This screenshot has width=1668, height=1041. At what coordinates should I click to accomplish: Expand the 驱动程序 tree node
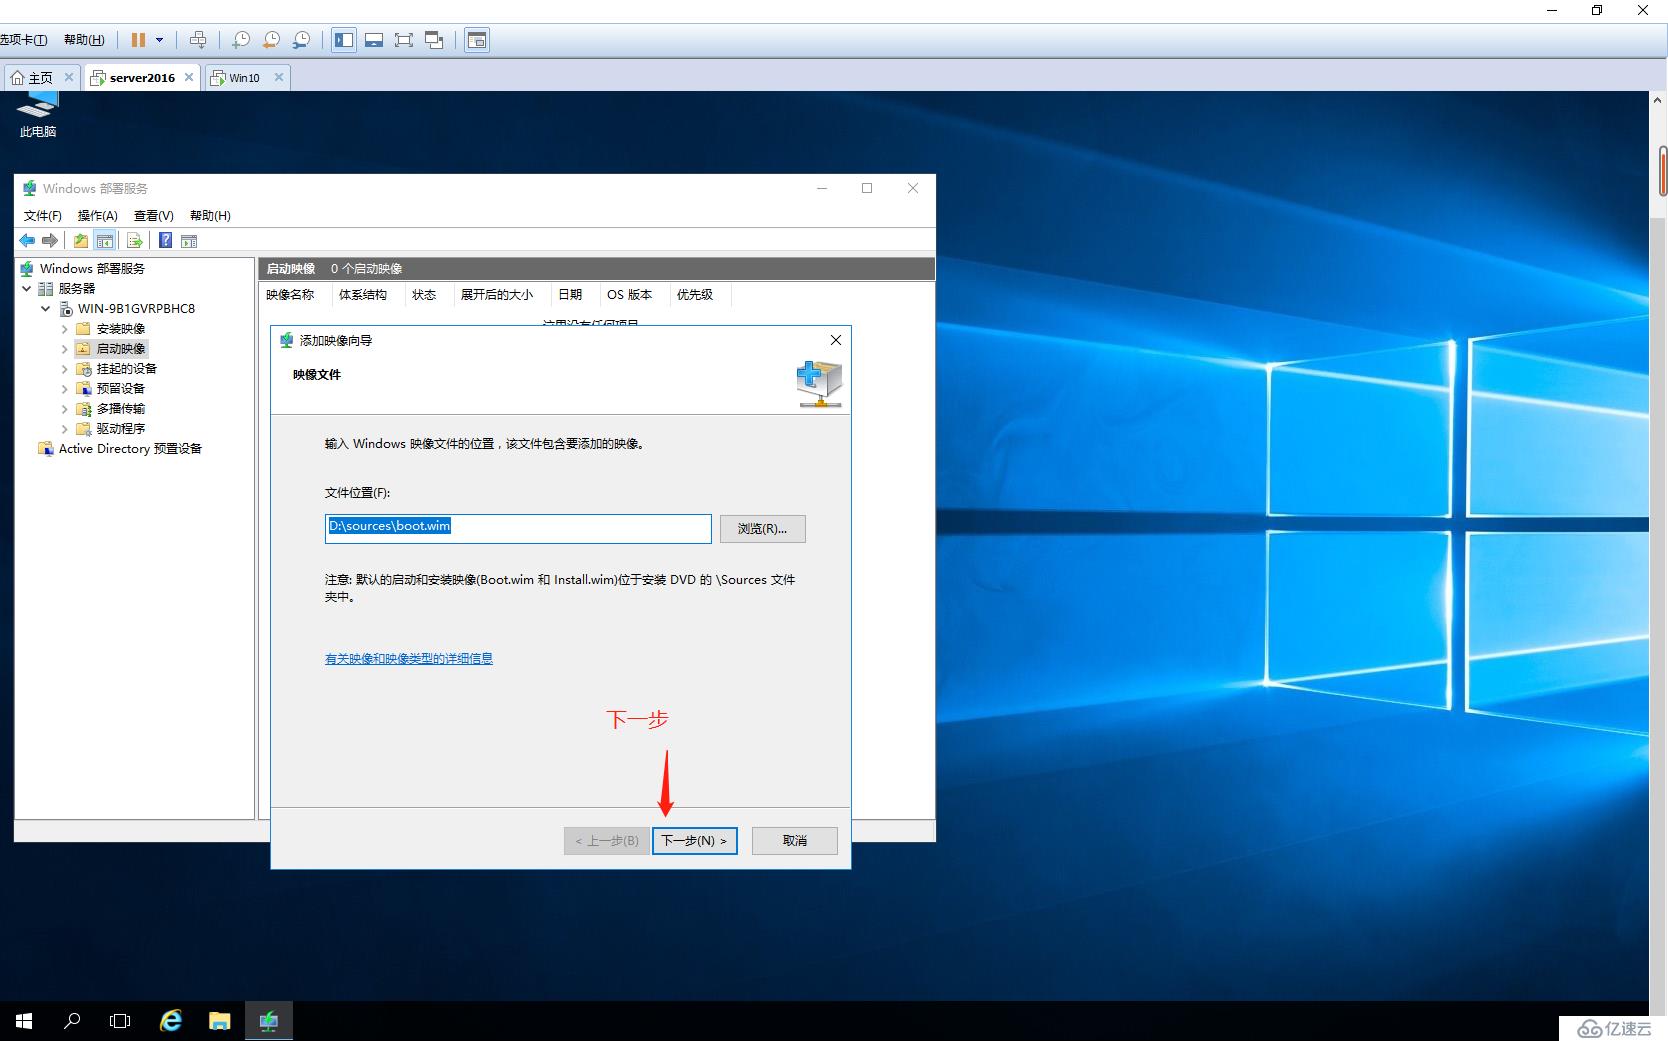(65, 428)
